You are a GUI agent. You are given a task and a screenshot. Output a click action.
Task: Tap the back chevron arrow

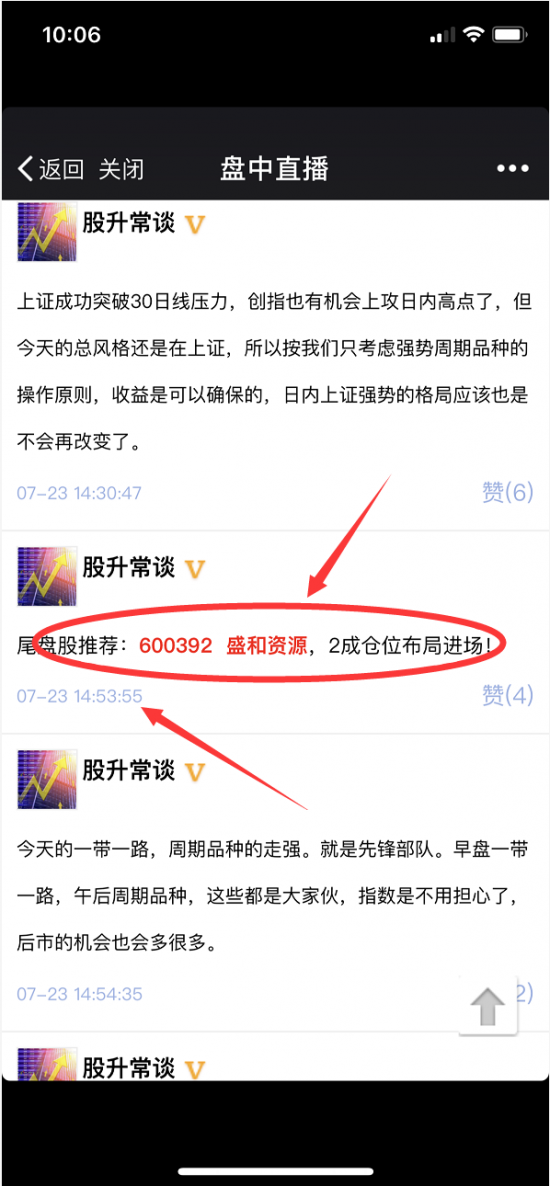point(26,169)
